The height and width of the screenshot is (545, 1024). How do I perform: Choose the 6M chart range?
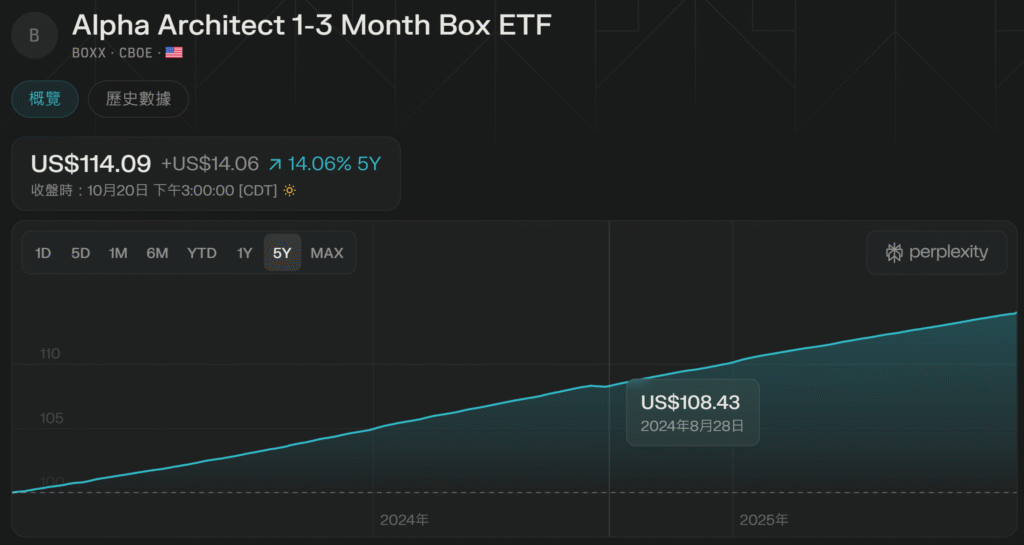pos(157,253)
